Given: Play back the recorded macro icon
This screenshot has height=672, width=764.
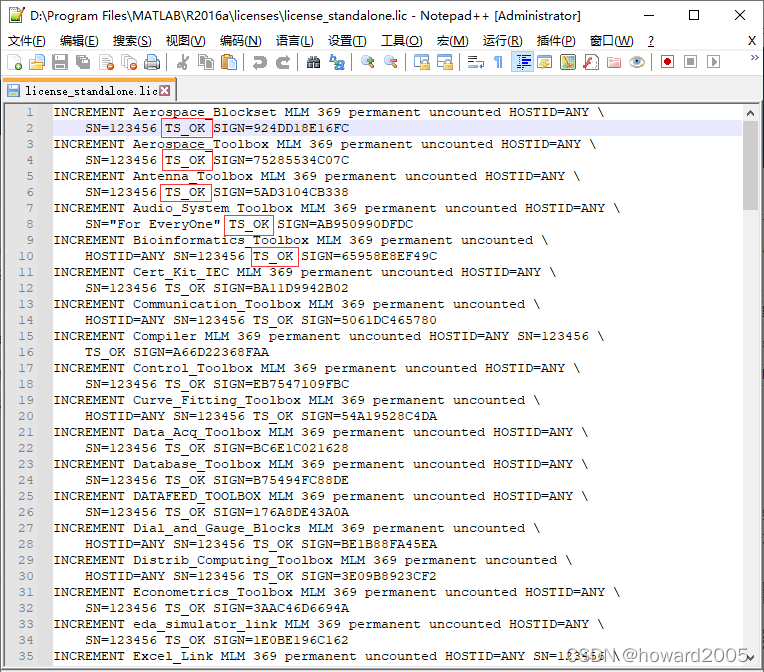Looking at the screenshot, I should (x=713, y=62).
